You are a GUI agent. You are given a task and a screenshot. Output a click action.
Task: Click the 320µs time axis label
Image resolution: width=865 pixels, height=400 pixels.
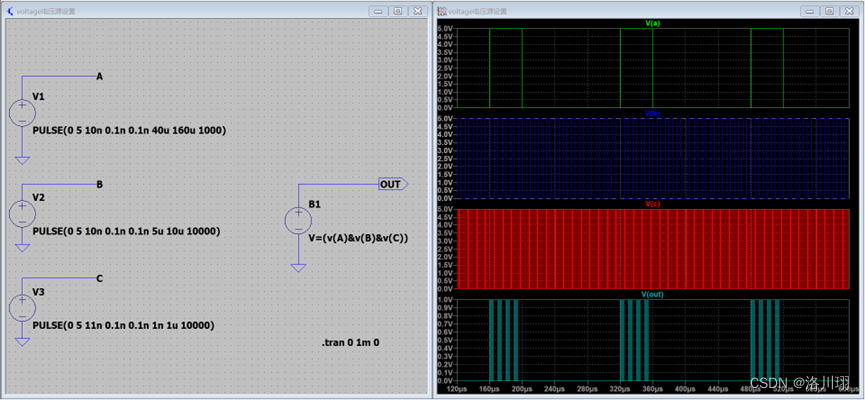pos(620,388)
